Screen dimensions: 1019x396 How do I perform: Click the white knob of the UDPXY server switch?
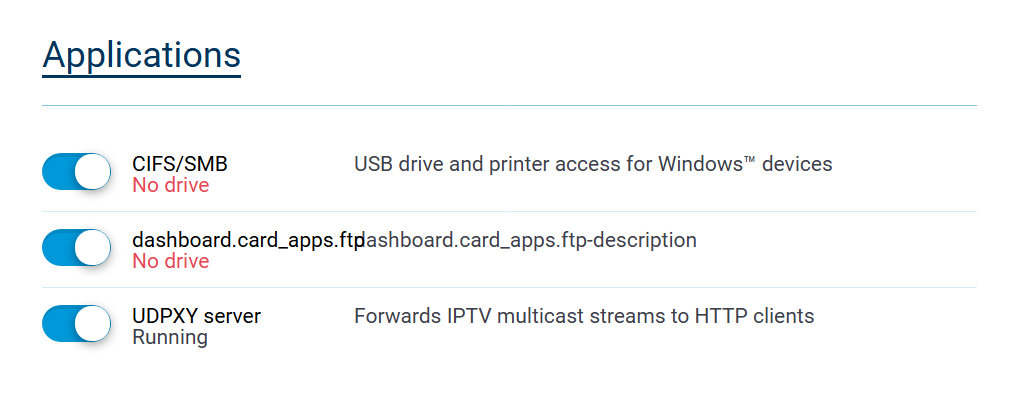pos(92,324)
